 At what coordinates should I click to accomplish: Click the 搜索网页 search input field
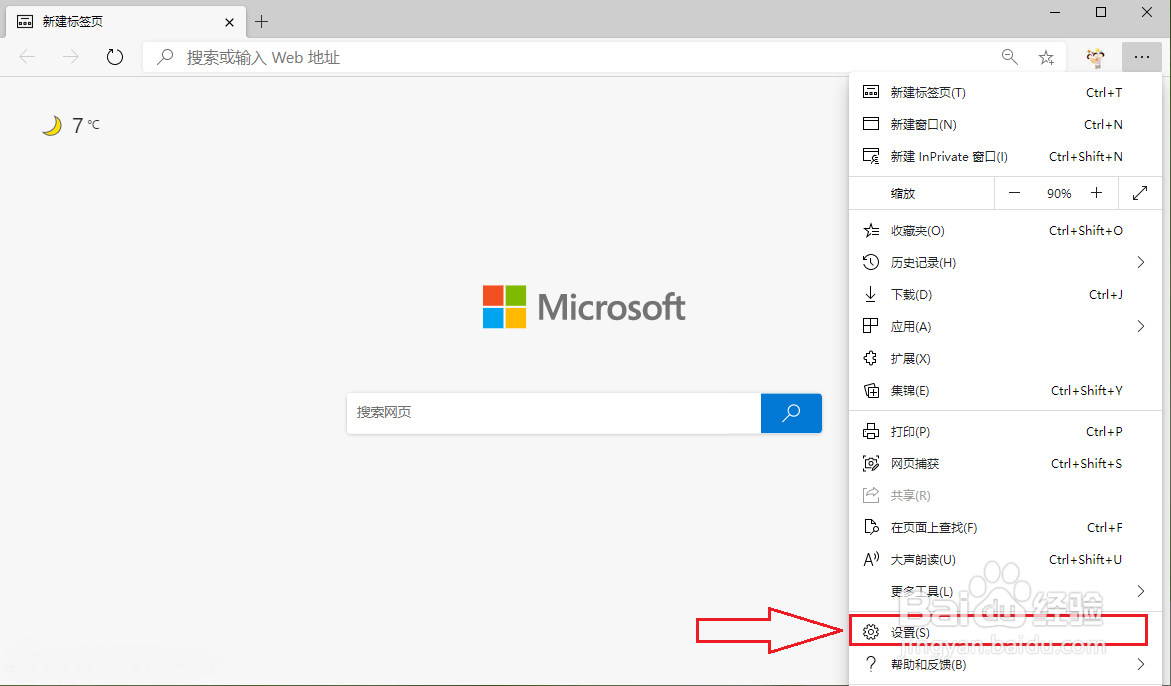click(x=553, y=413)
